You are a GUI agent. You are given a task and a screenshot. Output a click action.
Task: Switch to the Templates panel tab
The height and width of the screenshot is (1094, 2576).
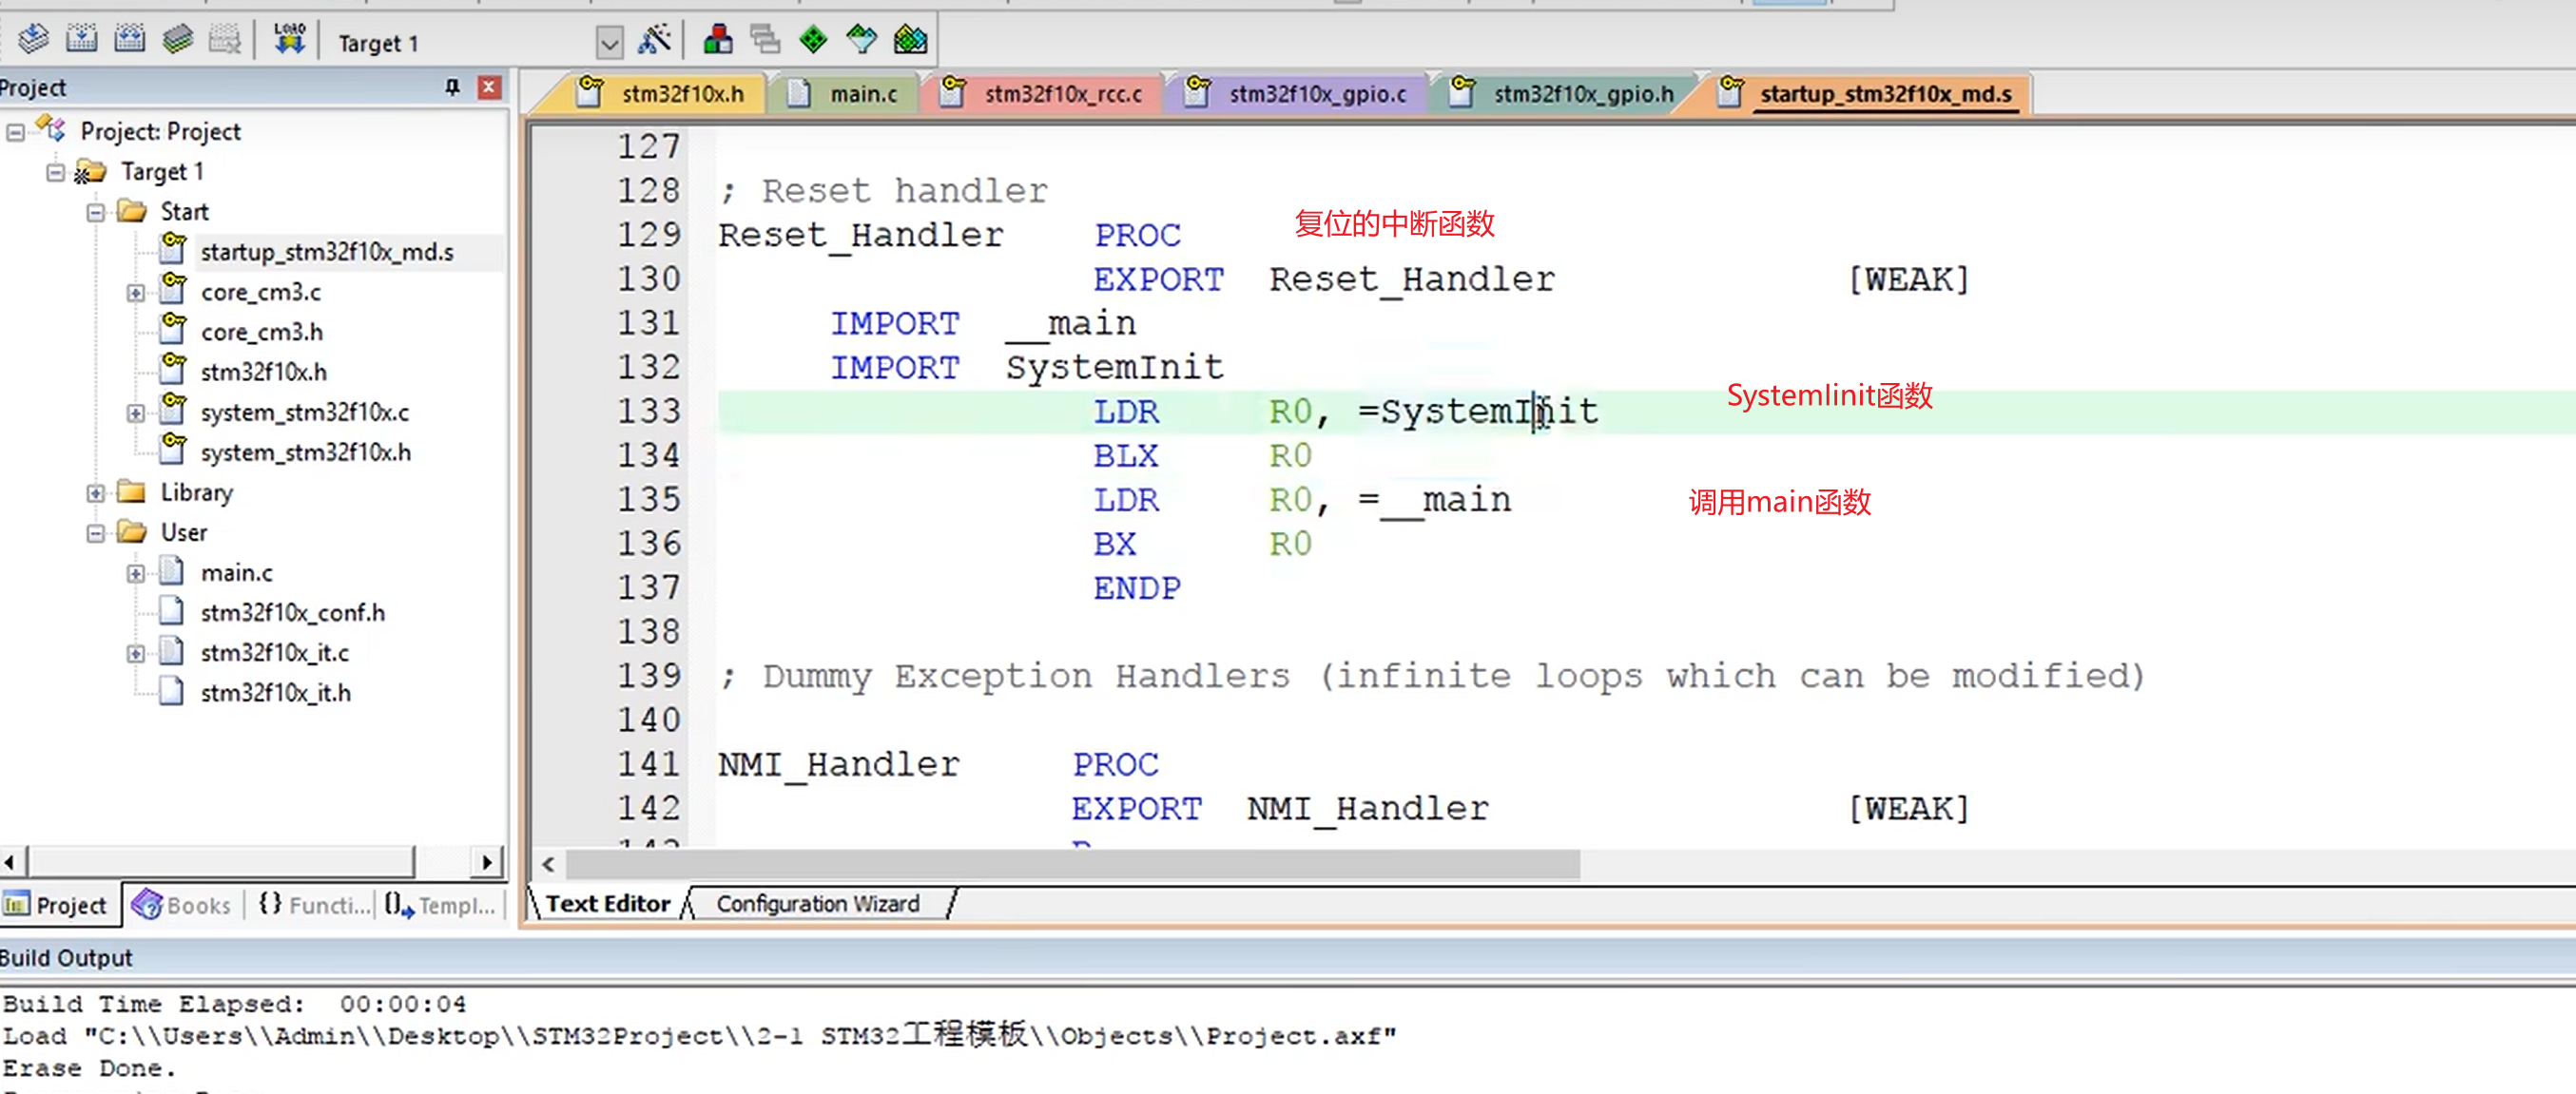441,905
